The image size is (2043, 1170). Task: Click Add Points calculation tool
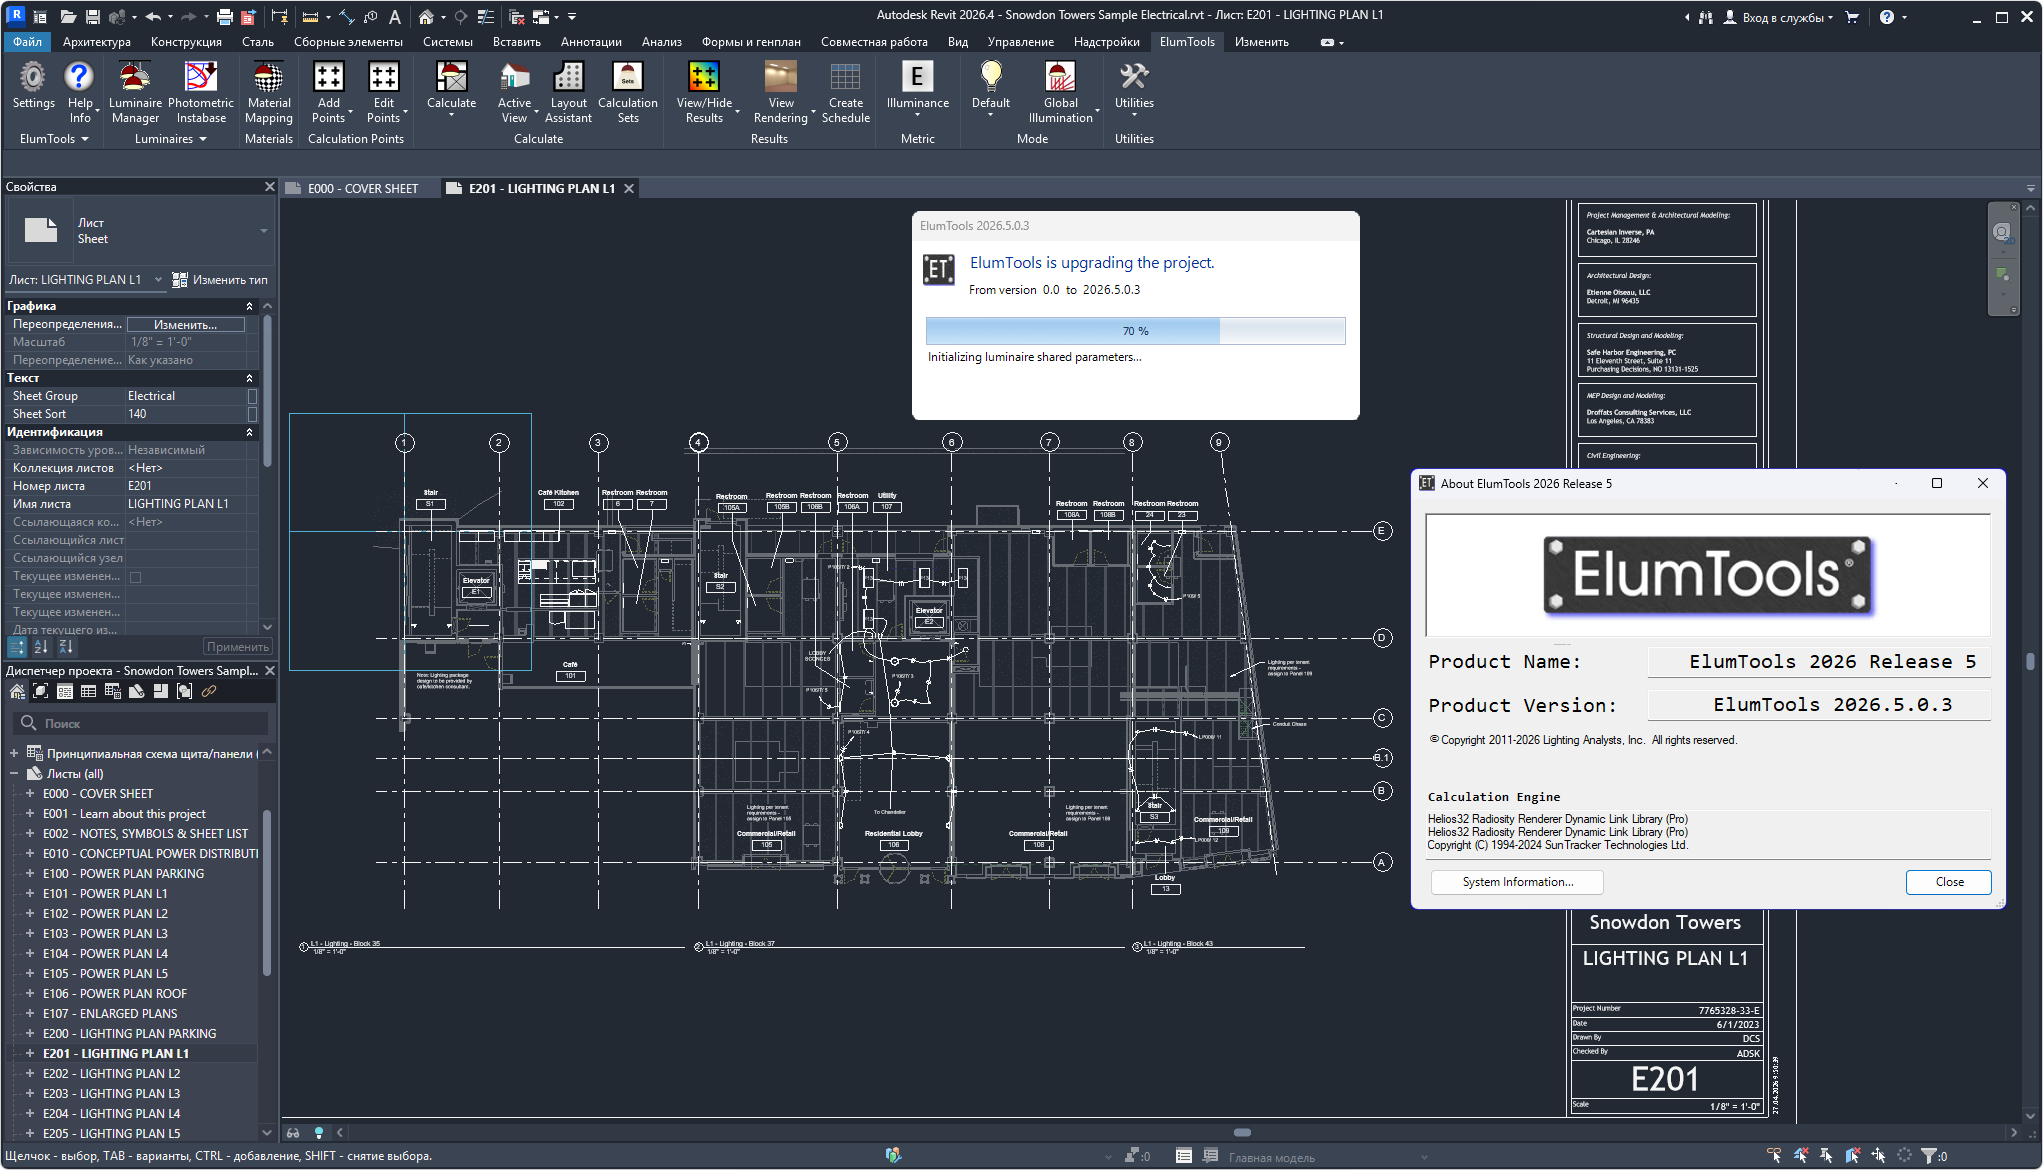[329, 92]
